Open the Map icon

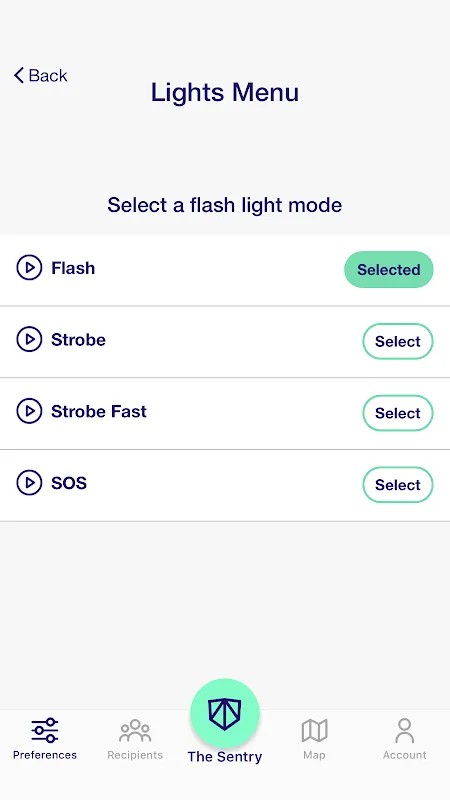coord(314,731)
